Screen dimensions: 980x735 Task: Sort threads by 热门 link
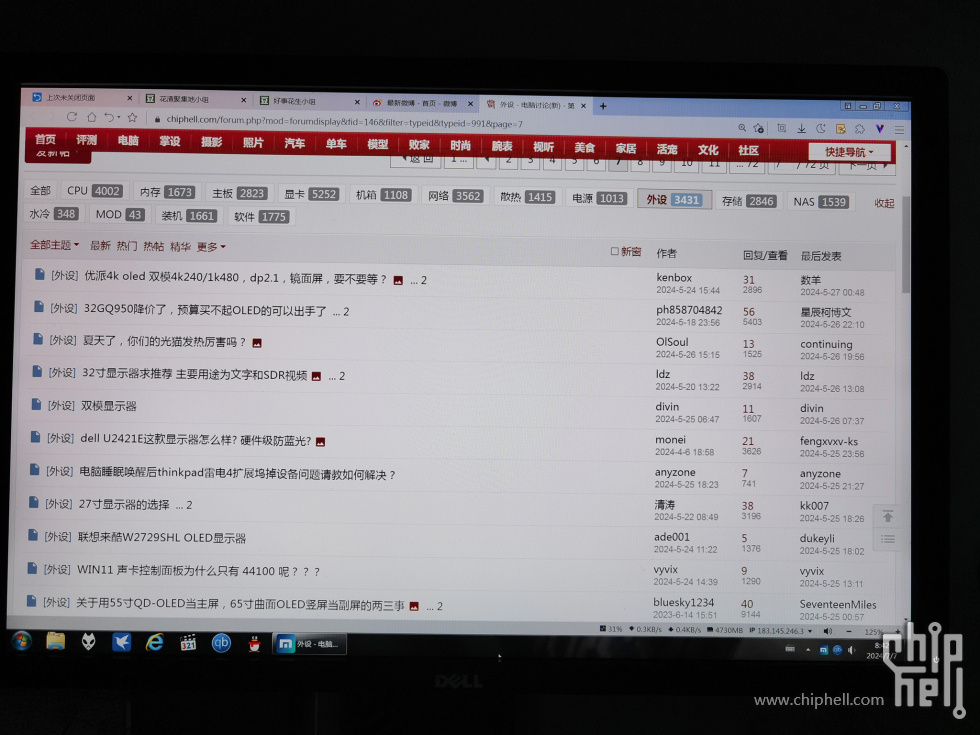[127, 246]
